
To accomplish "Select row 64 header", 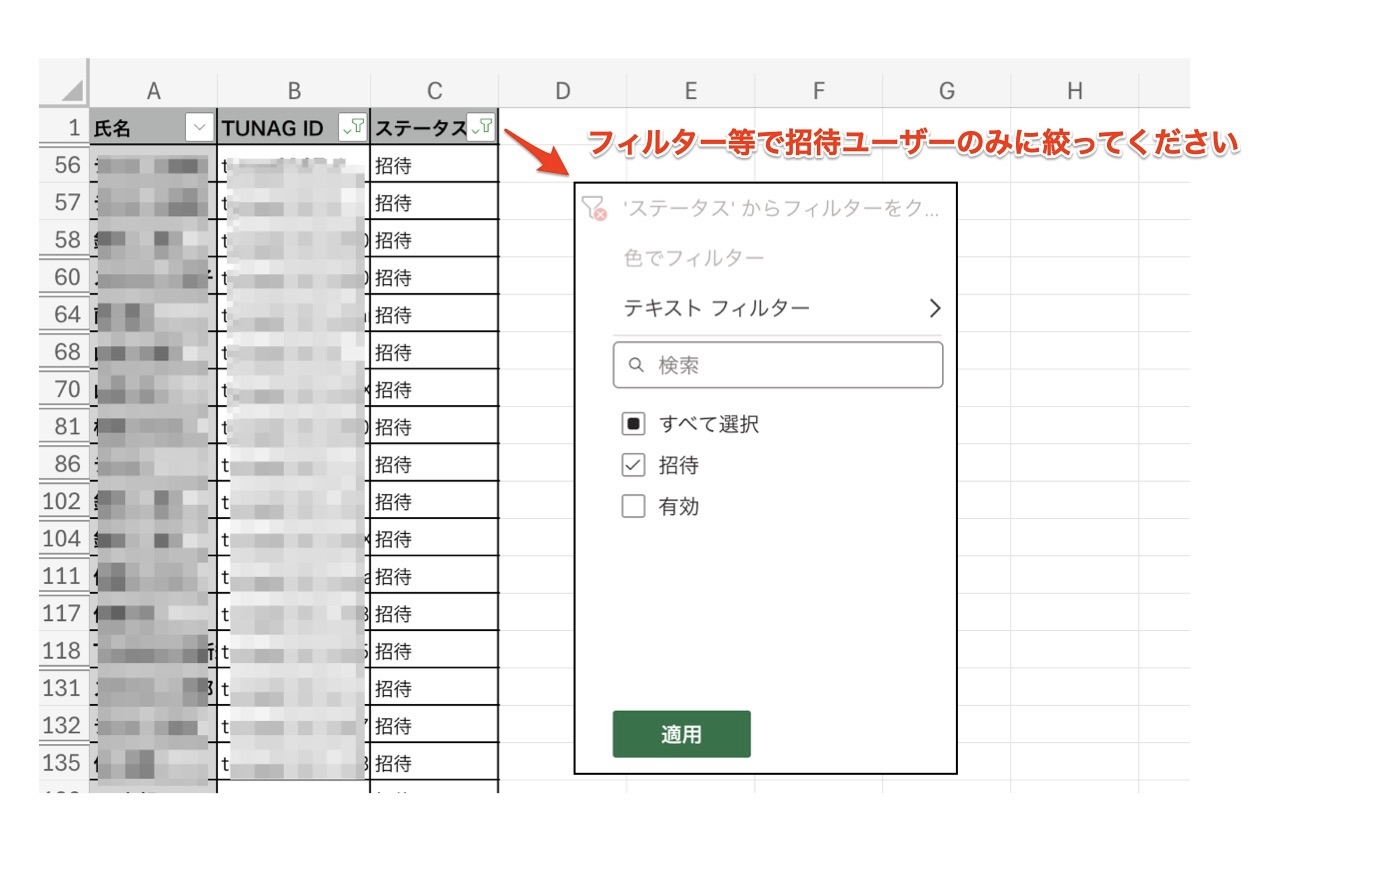I will (x=64, y=314).
